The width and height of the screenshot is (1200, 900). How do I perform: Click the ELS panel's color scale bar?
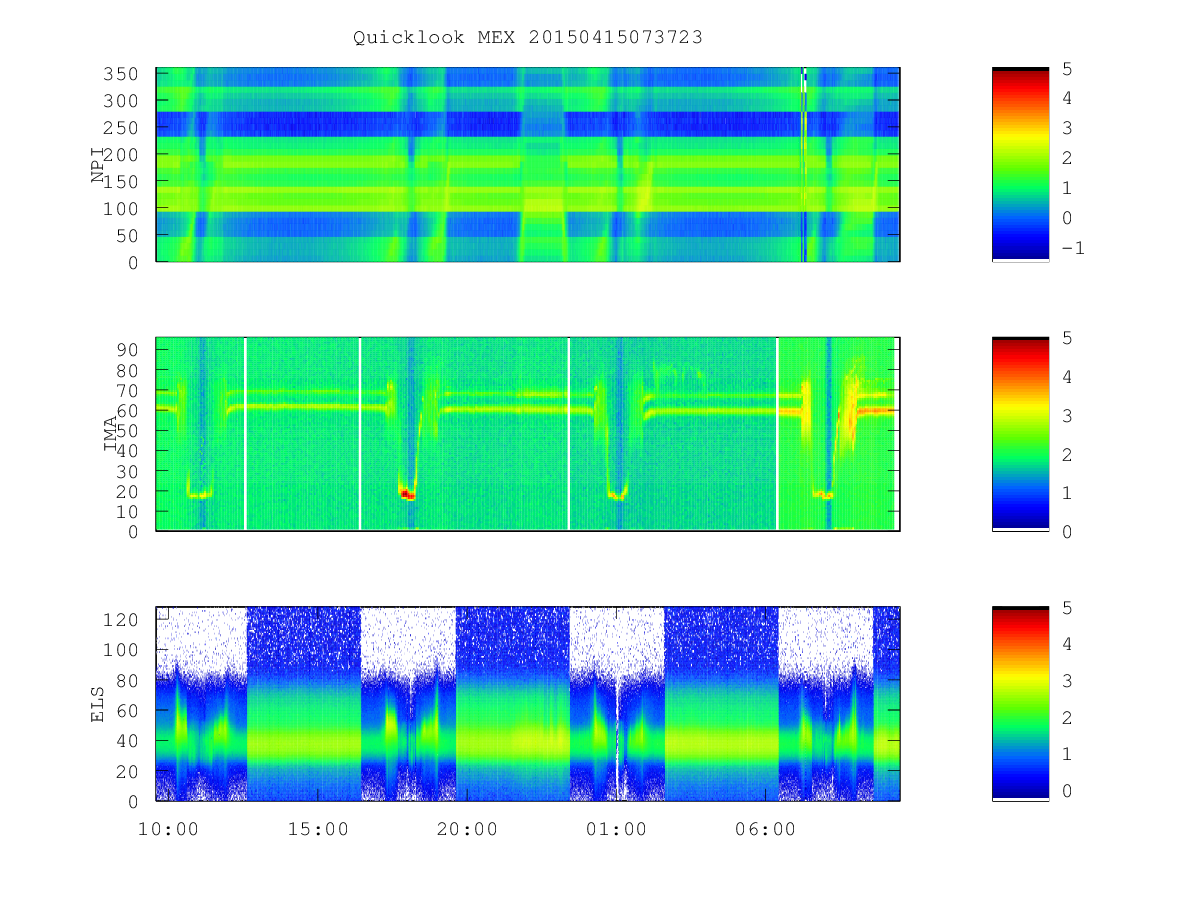pyautogui.click(x=1020, y=704)
